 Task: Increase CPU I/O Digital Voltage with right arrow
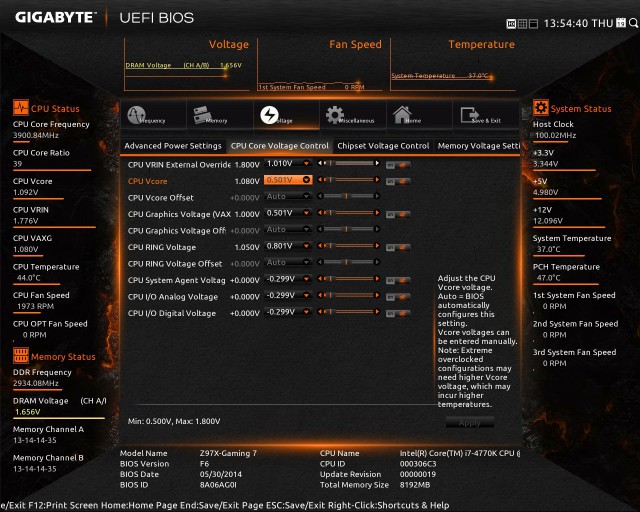point(377,312)
